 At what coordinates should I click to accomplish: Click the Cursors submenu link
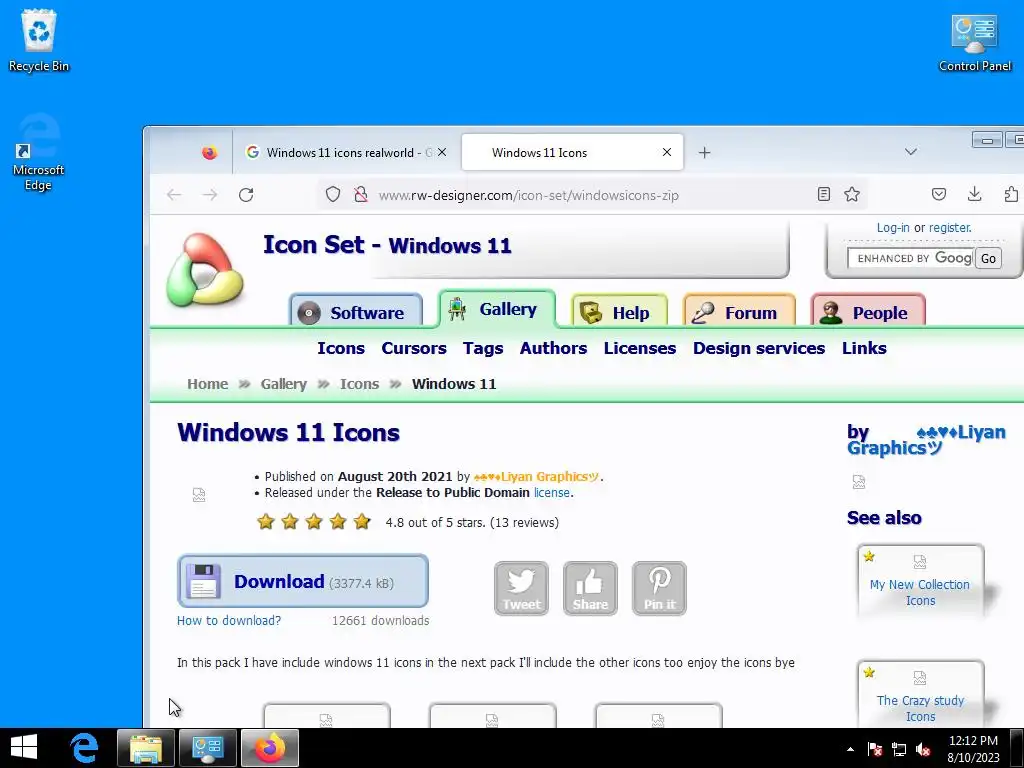point(414,348)
